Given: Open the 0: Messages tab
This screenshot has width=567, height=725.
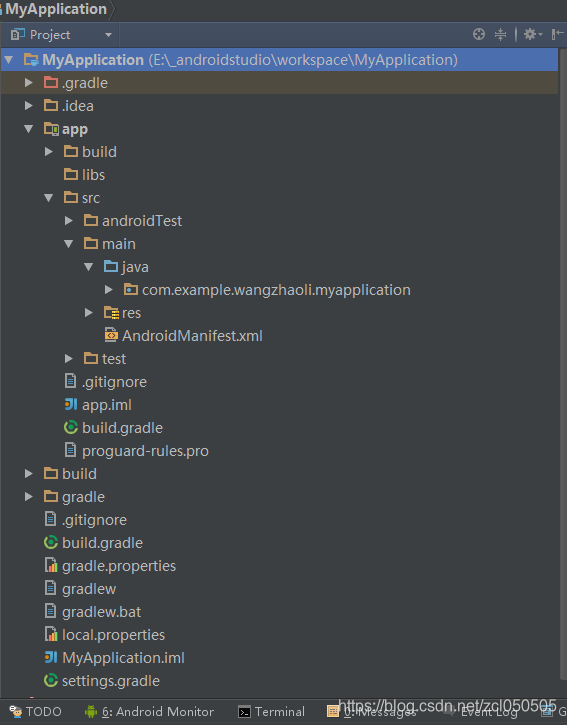Looking at the screenshot, I should tap(372, 712).
